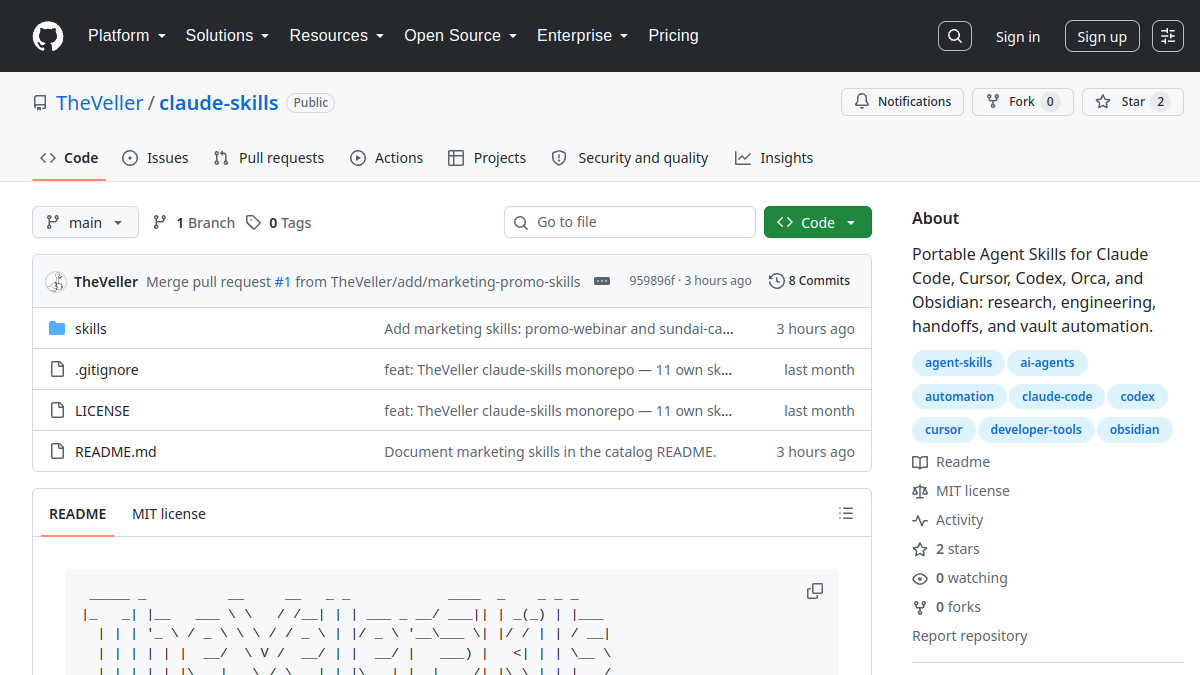Image resolution: width=1200 pixels, height=675 pixels.
Task: Open the skills folder name
Action: 91,329
